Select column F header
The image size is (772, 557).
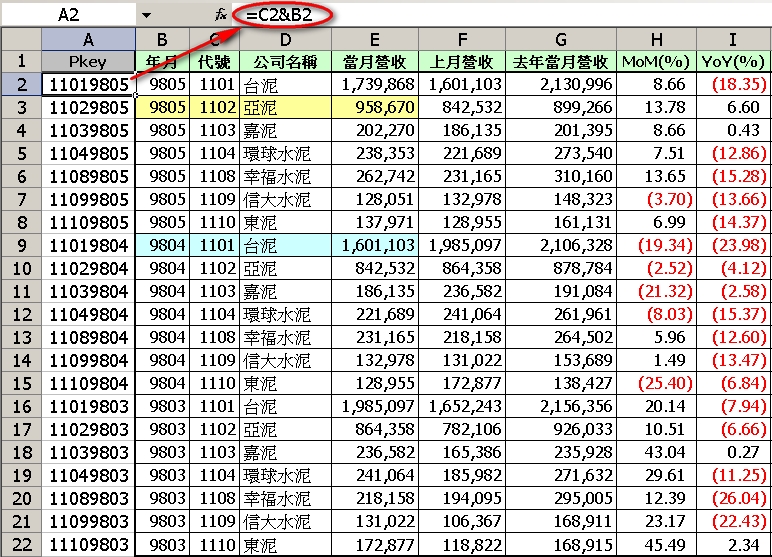pos(462,39)
